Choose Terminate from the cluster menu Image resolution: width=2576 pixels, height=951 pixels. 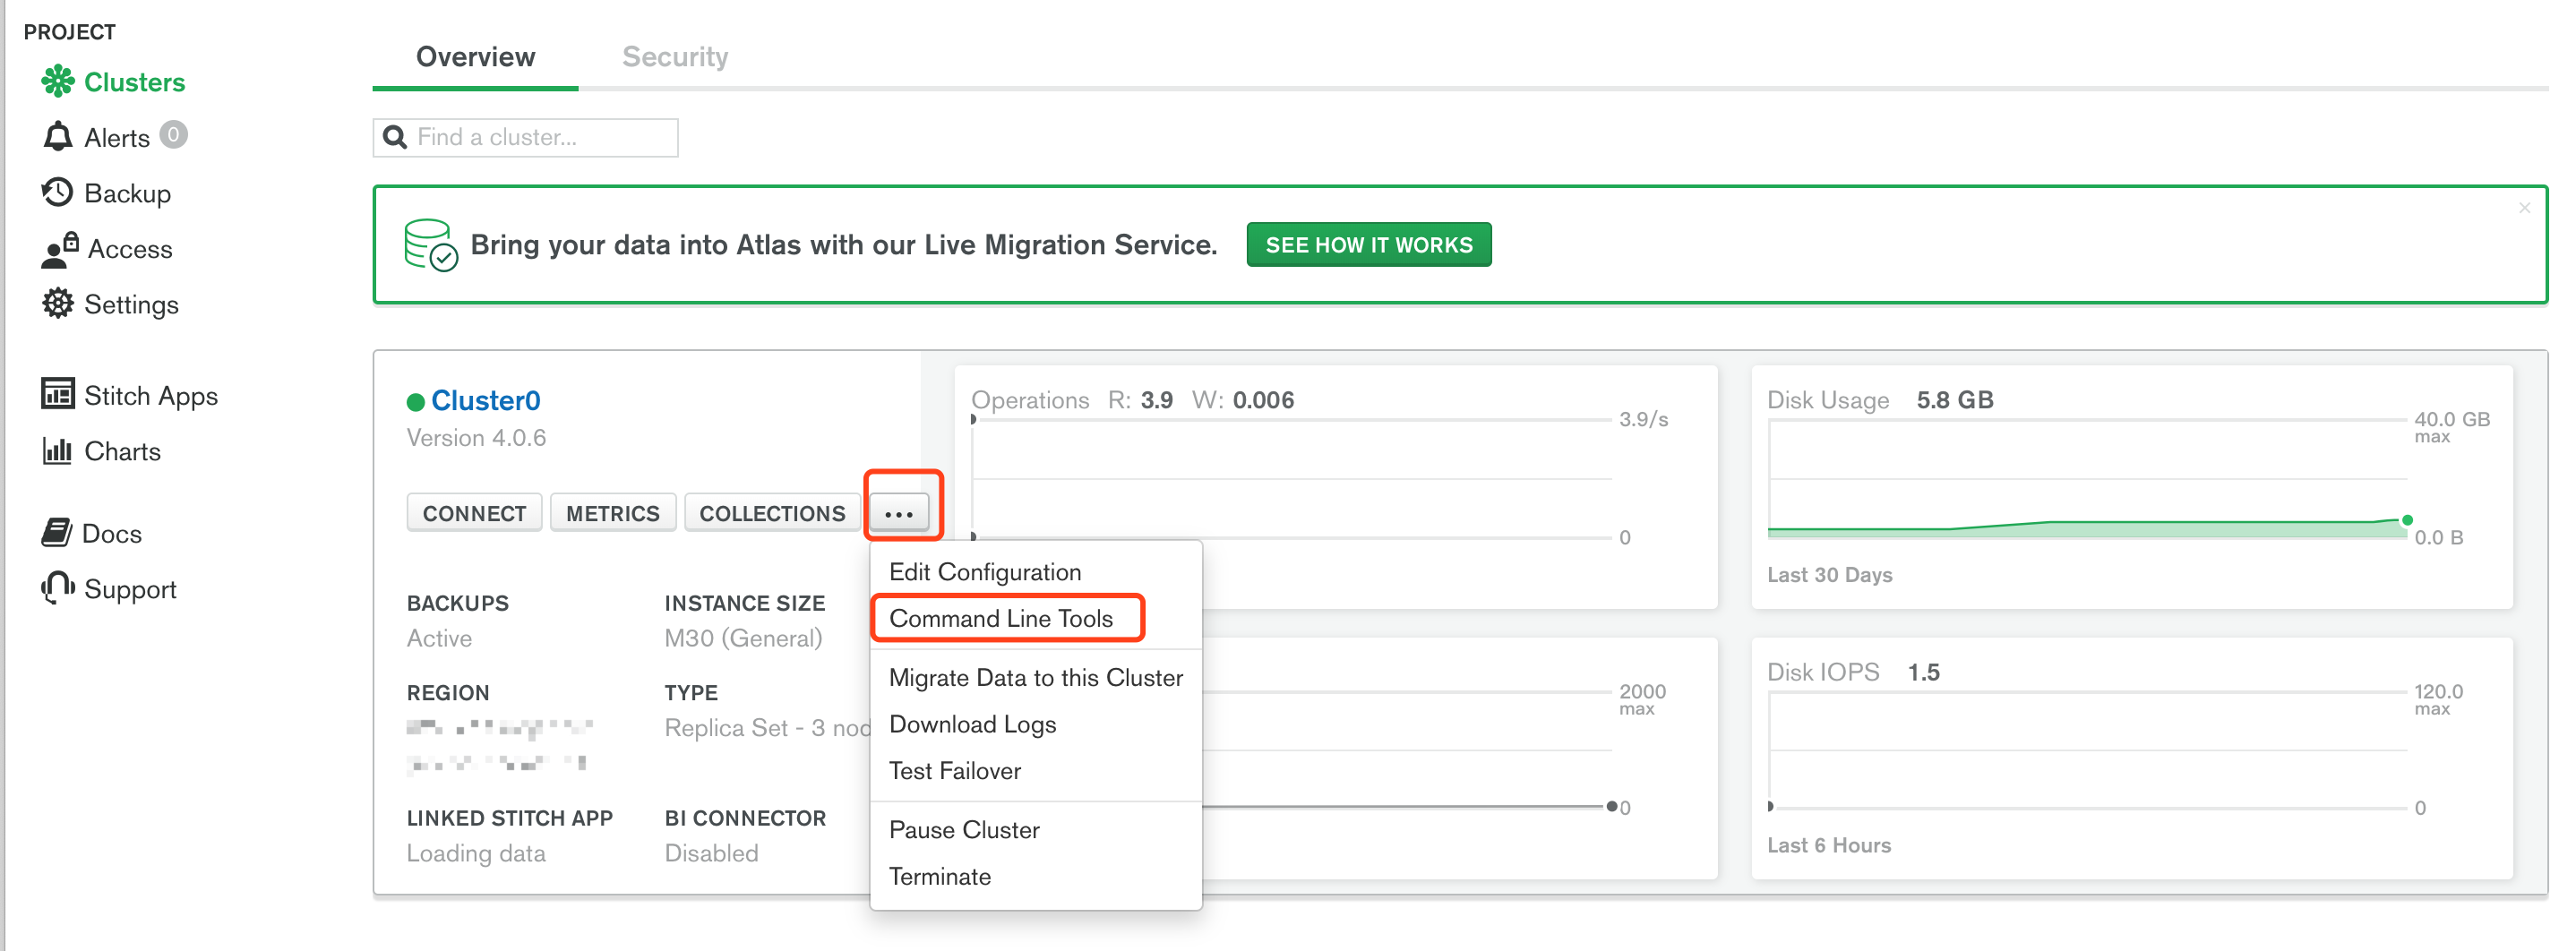click(x=940, y=876)
